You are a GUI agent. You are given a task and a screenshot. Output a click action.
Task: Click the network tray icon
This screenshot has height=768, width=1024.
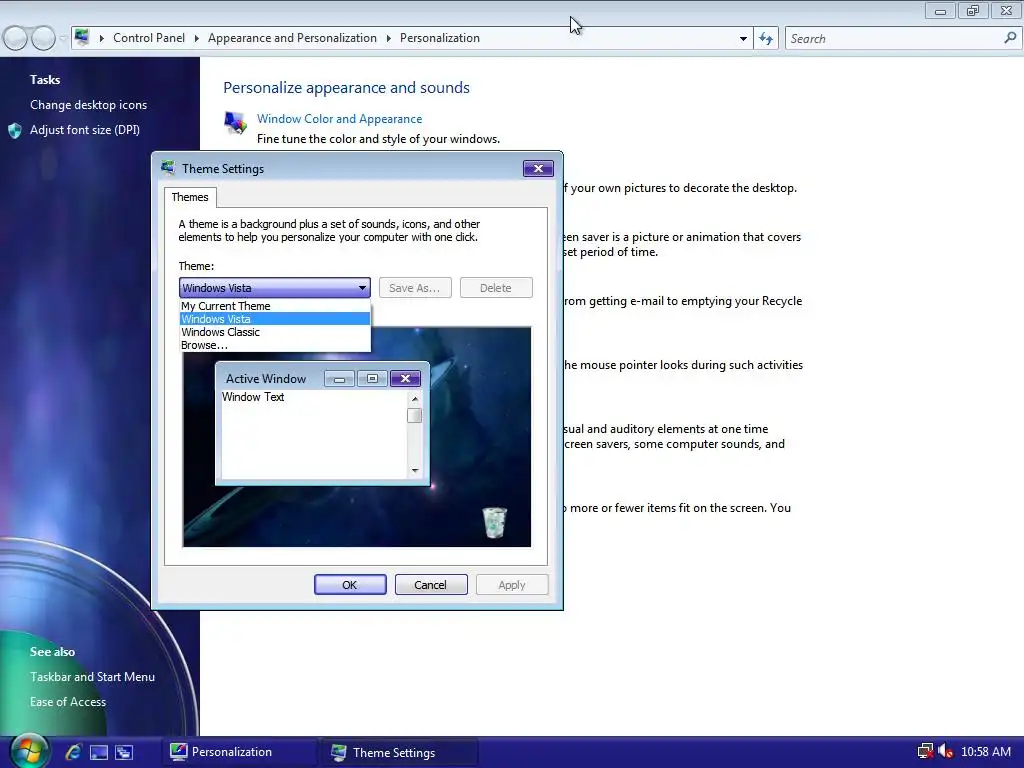click(x=925, y=752)
